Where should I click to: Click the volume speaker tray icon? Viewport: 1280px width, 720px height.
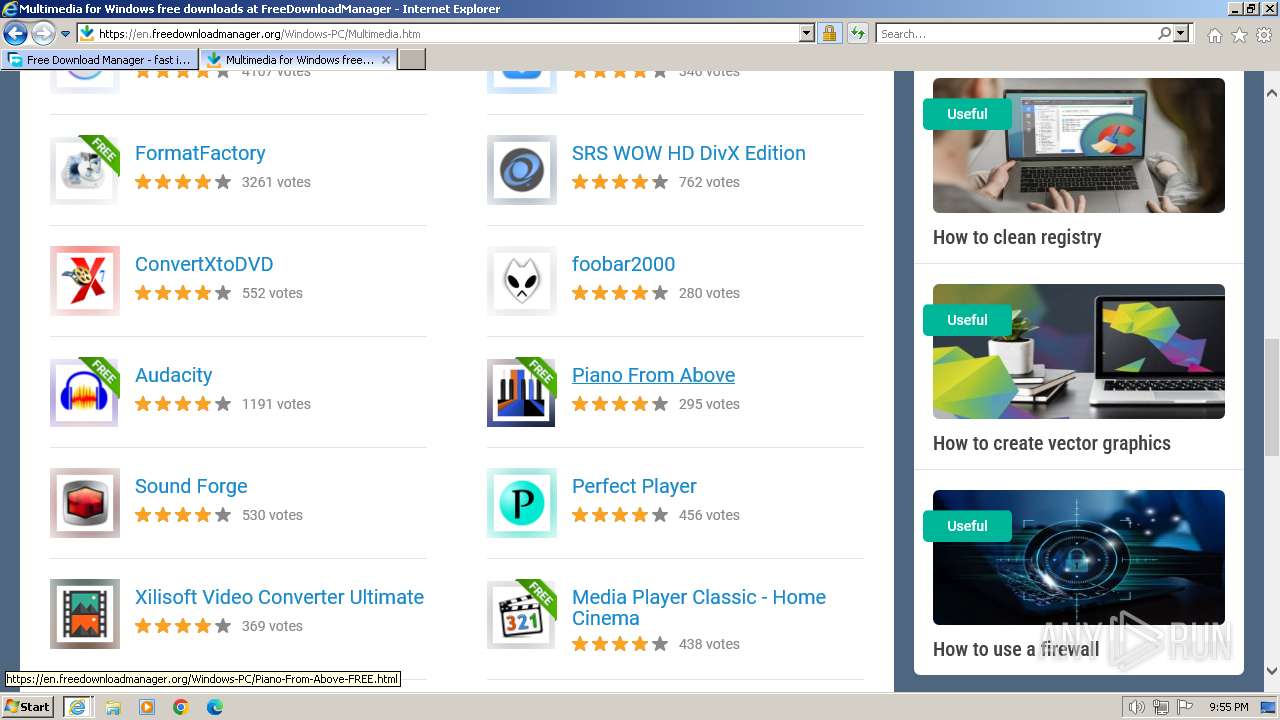(x=1137, y=707)
